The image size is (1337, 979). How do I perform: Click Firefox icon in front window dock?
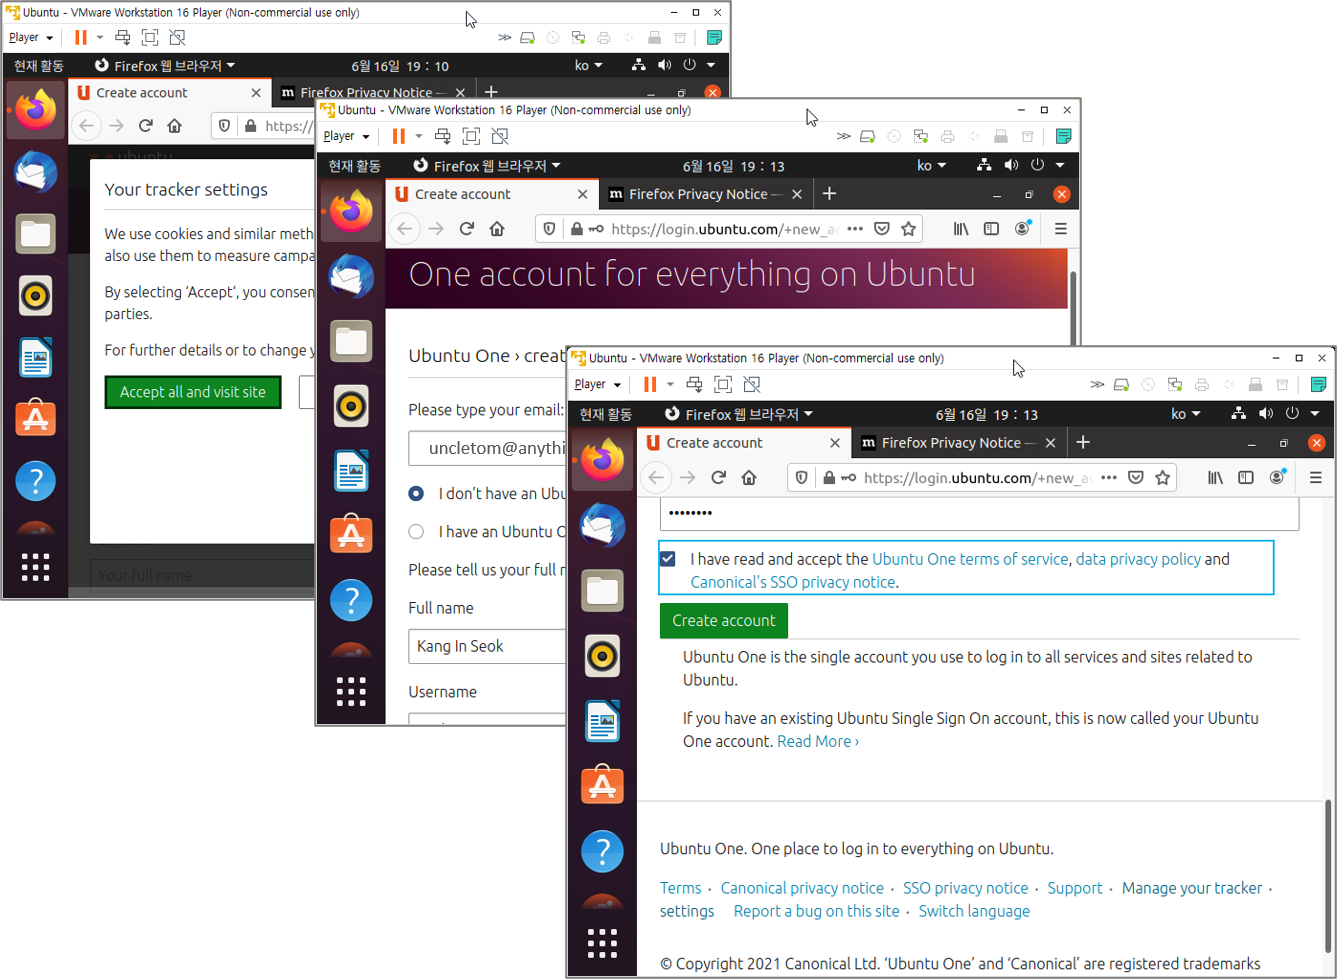coord(602,460)
